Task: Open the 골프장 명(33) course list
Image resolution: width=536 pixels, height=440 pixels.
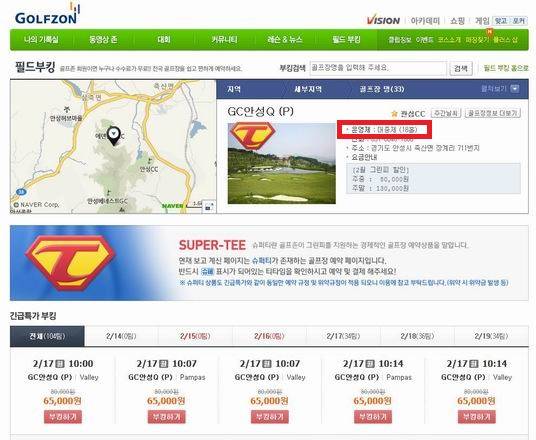Action: click(x=381, y=89)
